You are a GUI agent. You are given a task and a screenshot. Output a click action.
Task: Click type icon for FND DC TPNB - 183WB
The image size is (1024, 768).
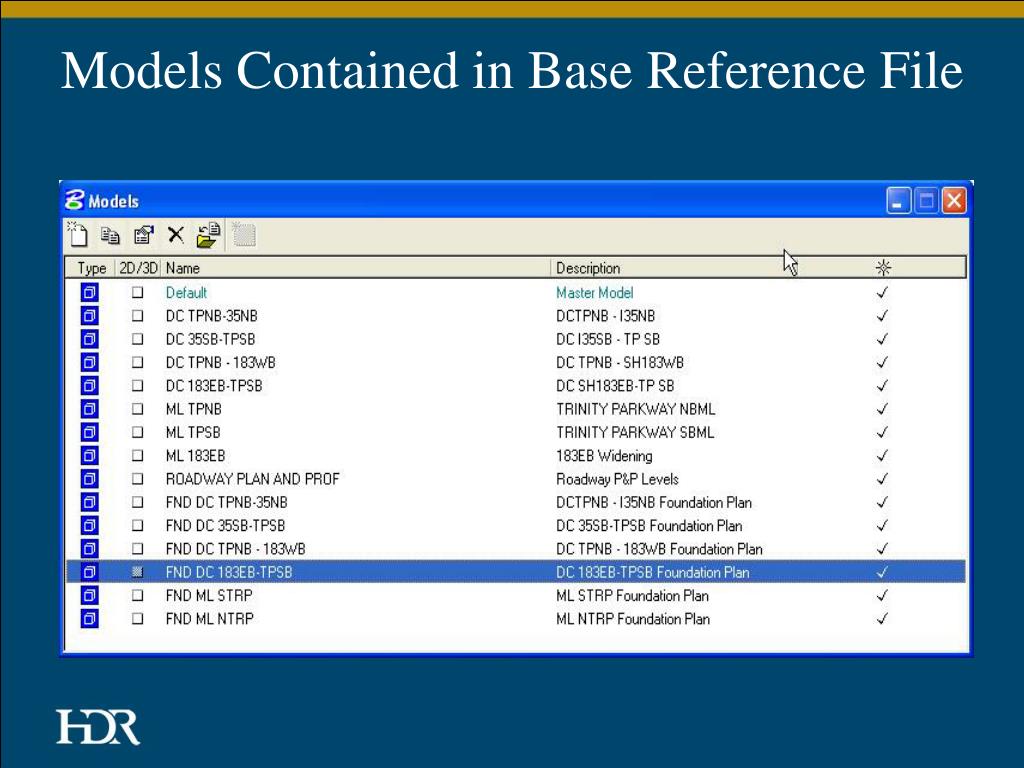(89, 549)
